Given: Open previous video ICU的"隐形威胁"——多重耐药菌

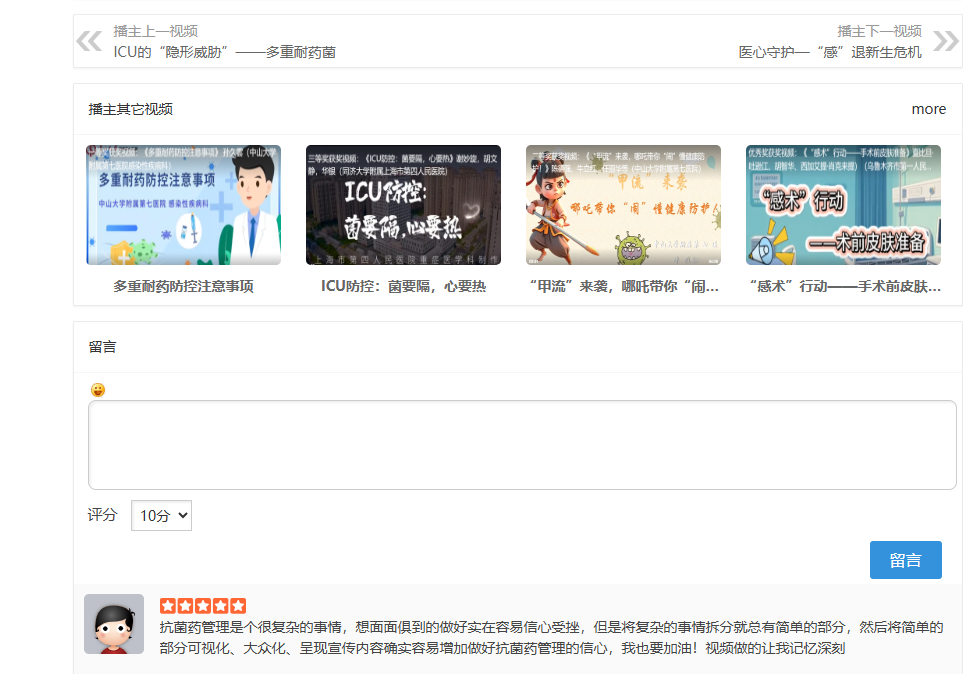Looking at the screenshot, I should click(x=224, y=52).
